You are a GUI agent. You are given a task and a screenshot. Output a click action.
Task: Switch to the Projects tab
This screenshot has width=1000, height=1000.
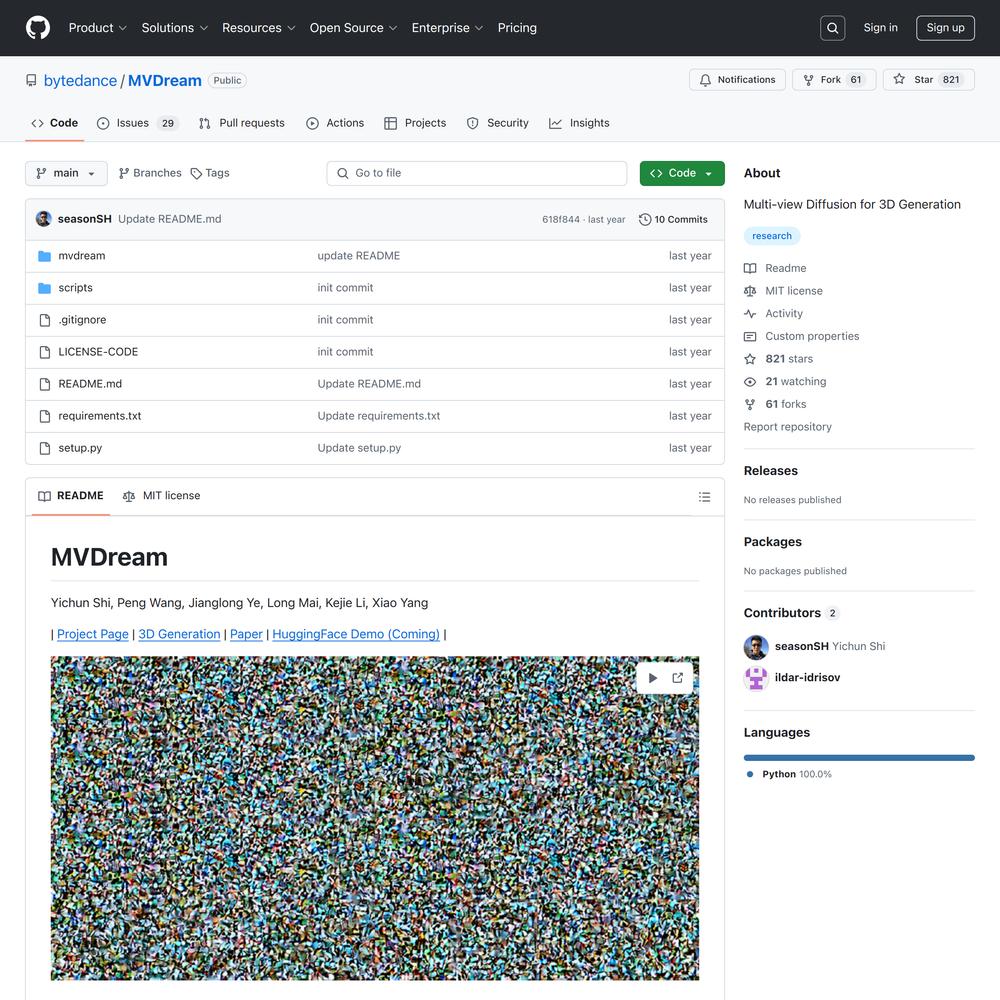(x=415, y=123)
